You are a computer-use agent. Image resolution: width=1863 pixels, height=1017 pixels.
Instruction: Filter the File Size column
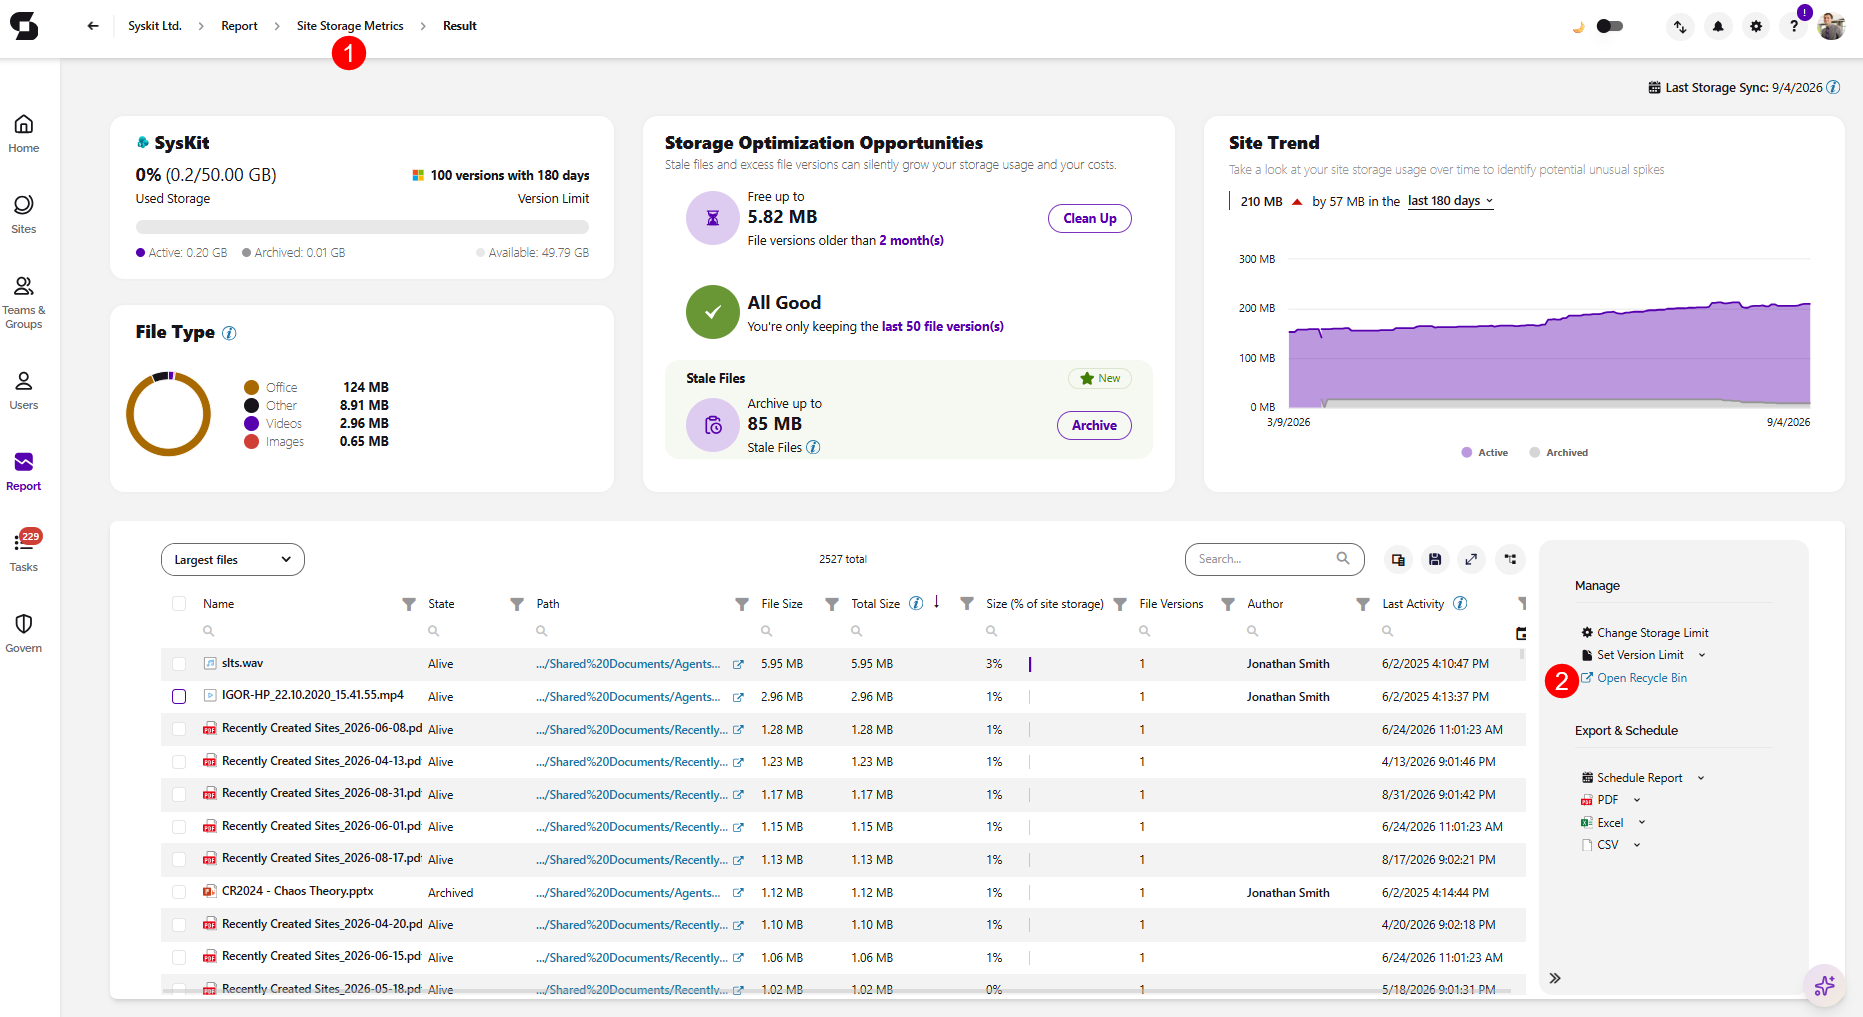832,604
